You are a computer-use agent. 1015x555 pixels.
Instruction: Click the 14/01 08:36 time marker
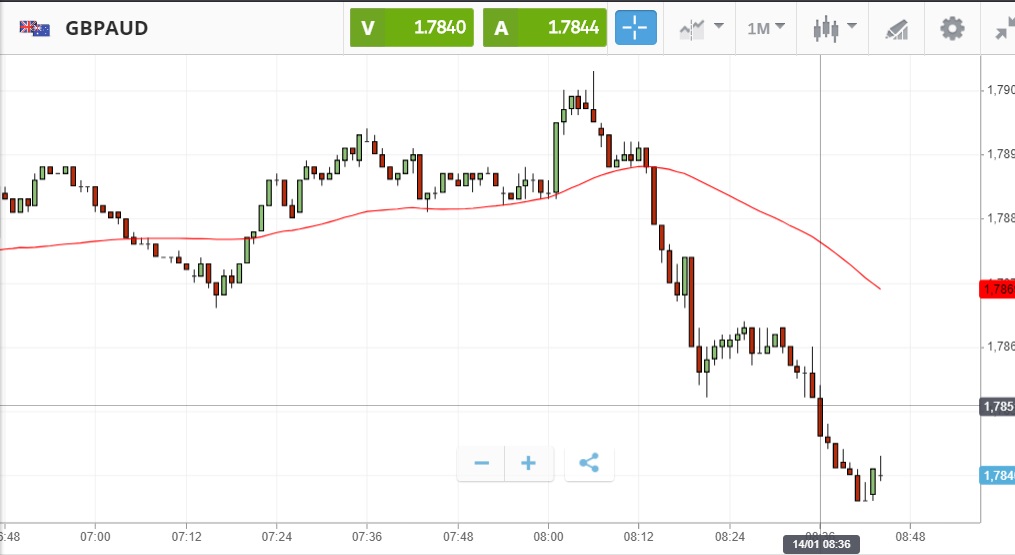click(820, 544)
